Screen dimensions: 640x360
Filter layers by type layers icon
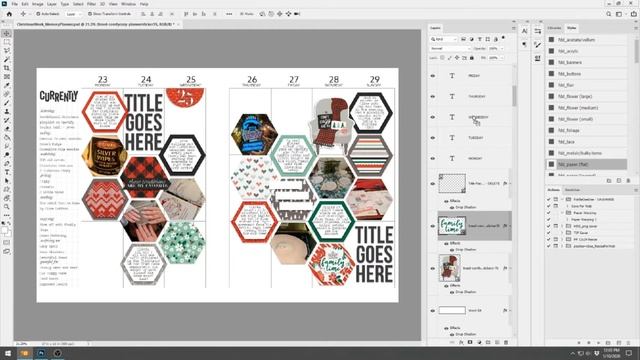[x=480, y=39]
